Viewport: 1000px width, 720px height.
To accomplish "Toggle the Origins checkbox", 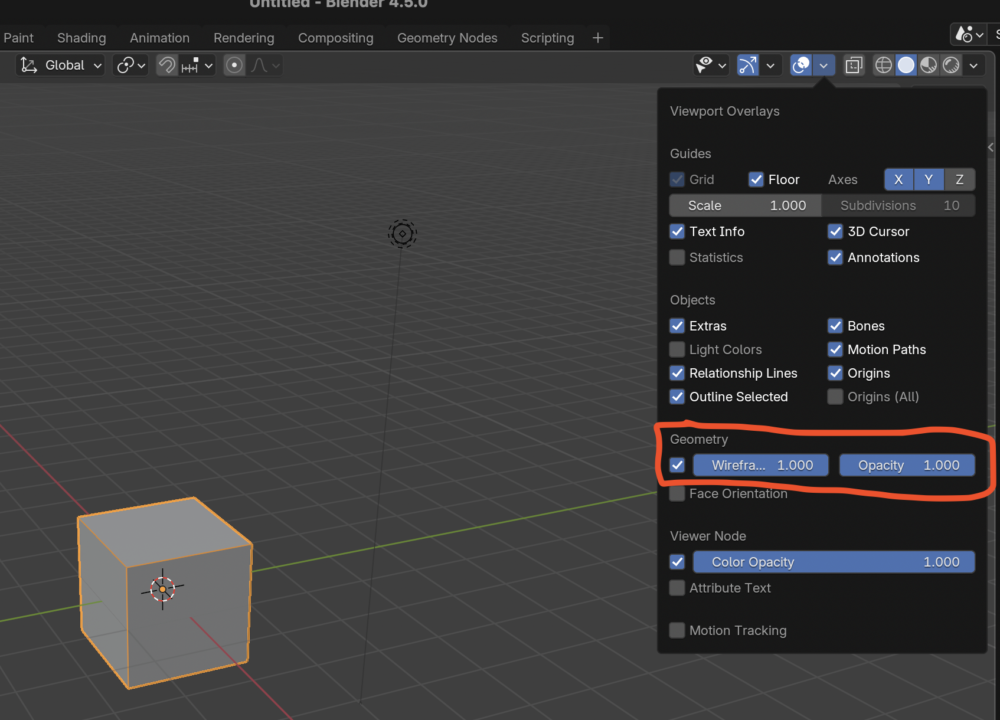I will (x=835, y=373).
